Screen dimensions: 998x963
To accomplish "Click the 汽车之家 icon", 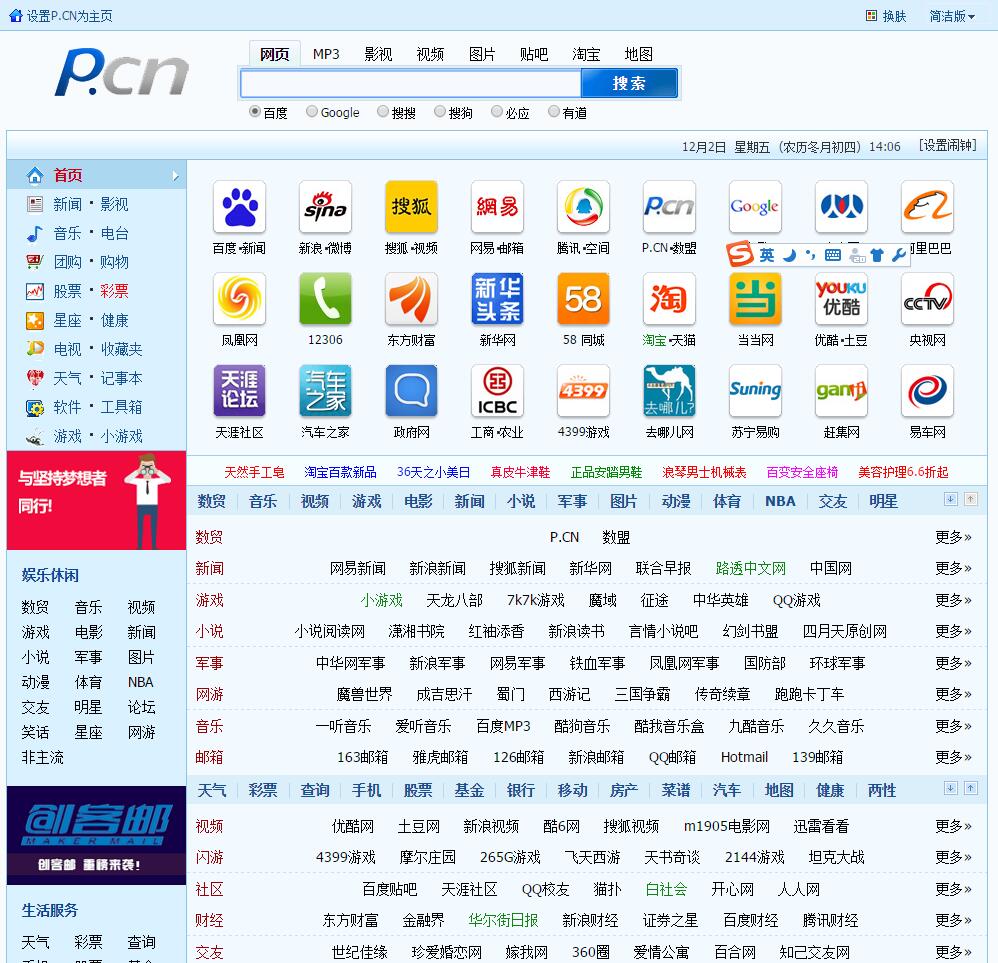I will point(325,391).
